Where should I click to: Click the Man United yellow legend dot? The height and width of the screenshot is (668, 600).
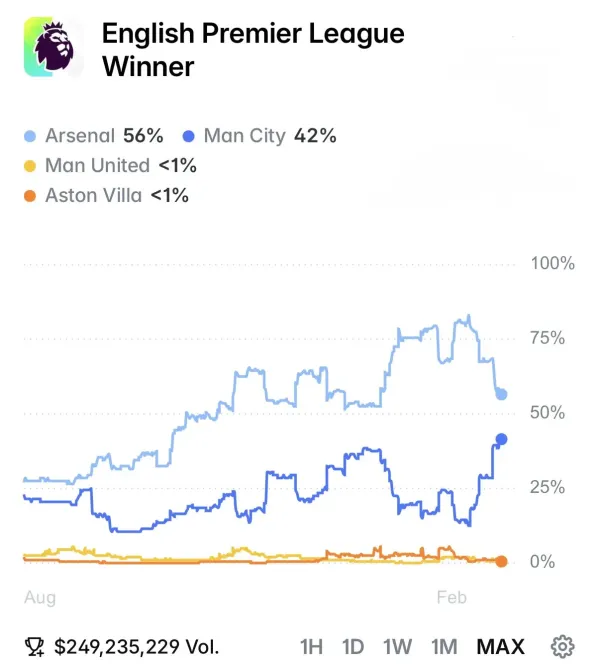tap(30, 166)
